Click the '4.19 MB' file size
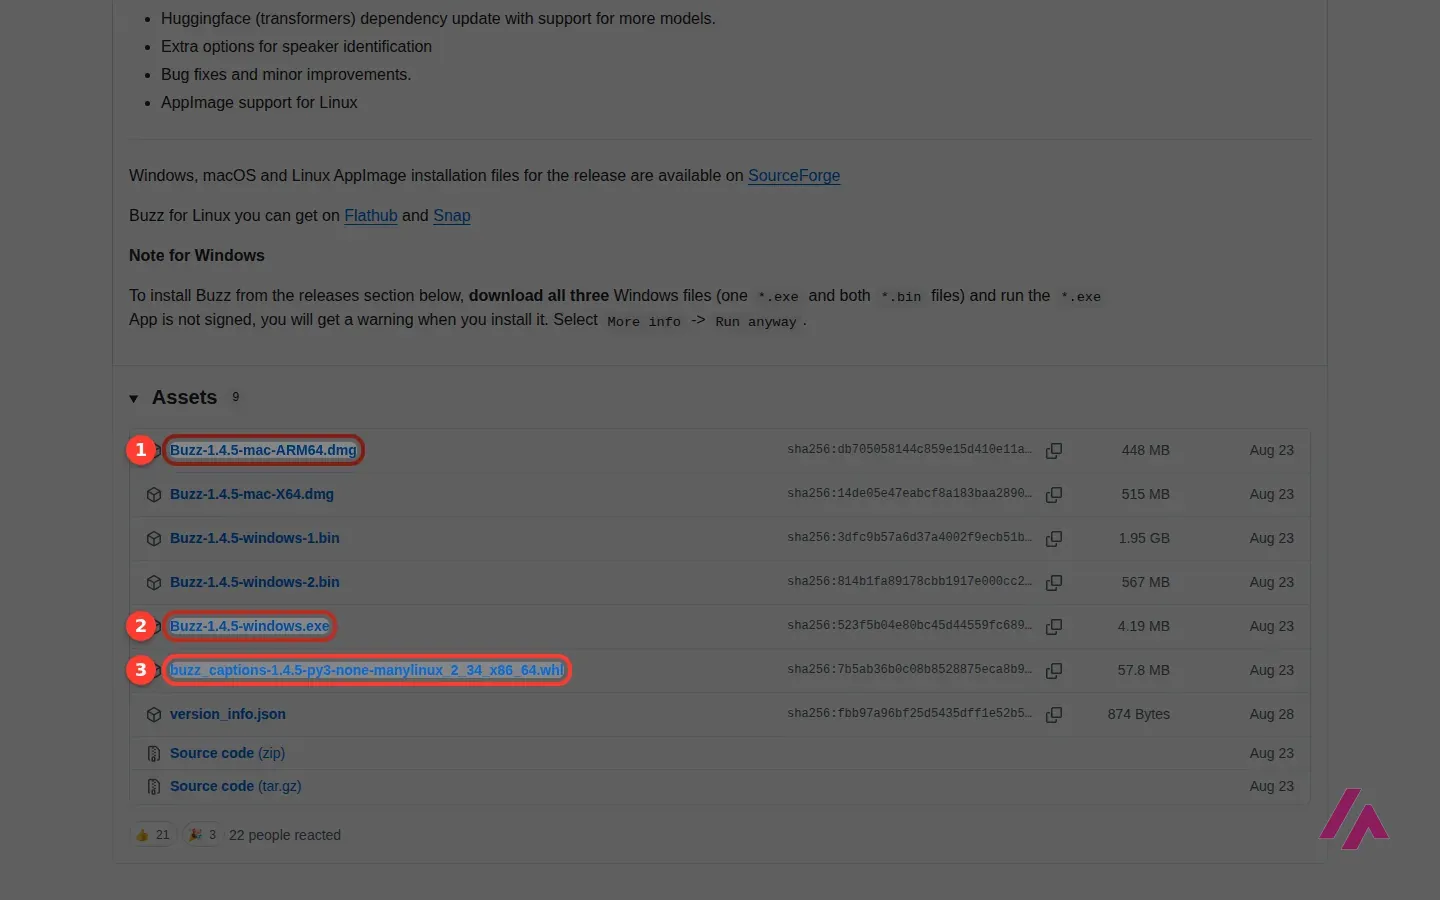The width and height of the screenshot is (1440, 900). (x=1144, y=626)
